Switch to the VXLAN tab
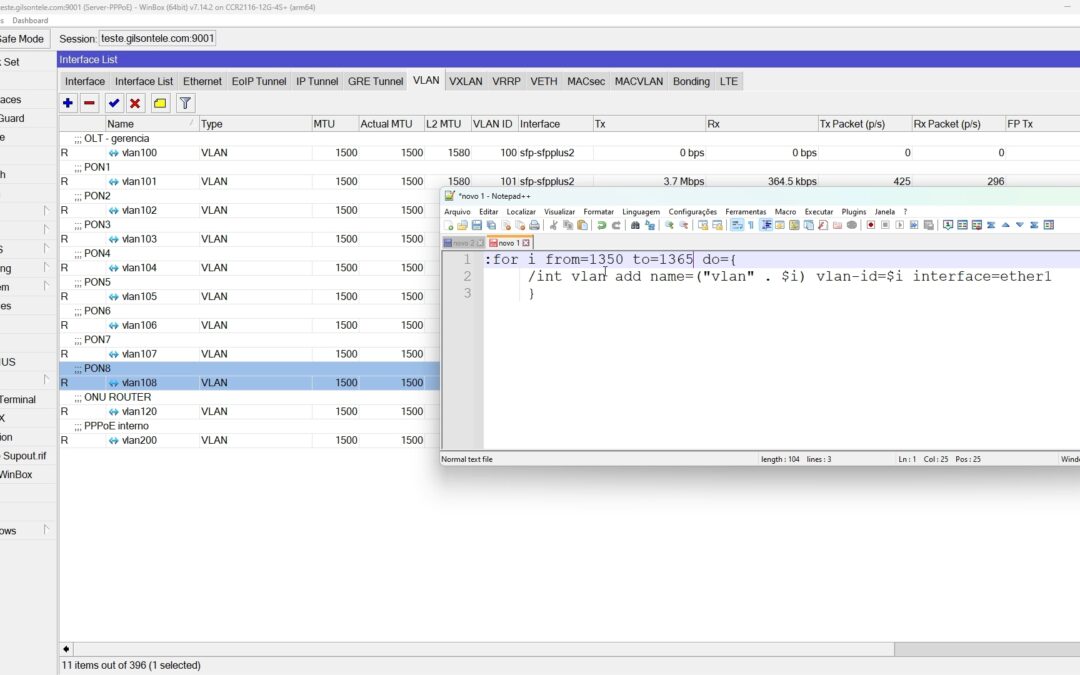The image size is (1080, 675). tap(465, 81)
